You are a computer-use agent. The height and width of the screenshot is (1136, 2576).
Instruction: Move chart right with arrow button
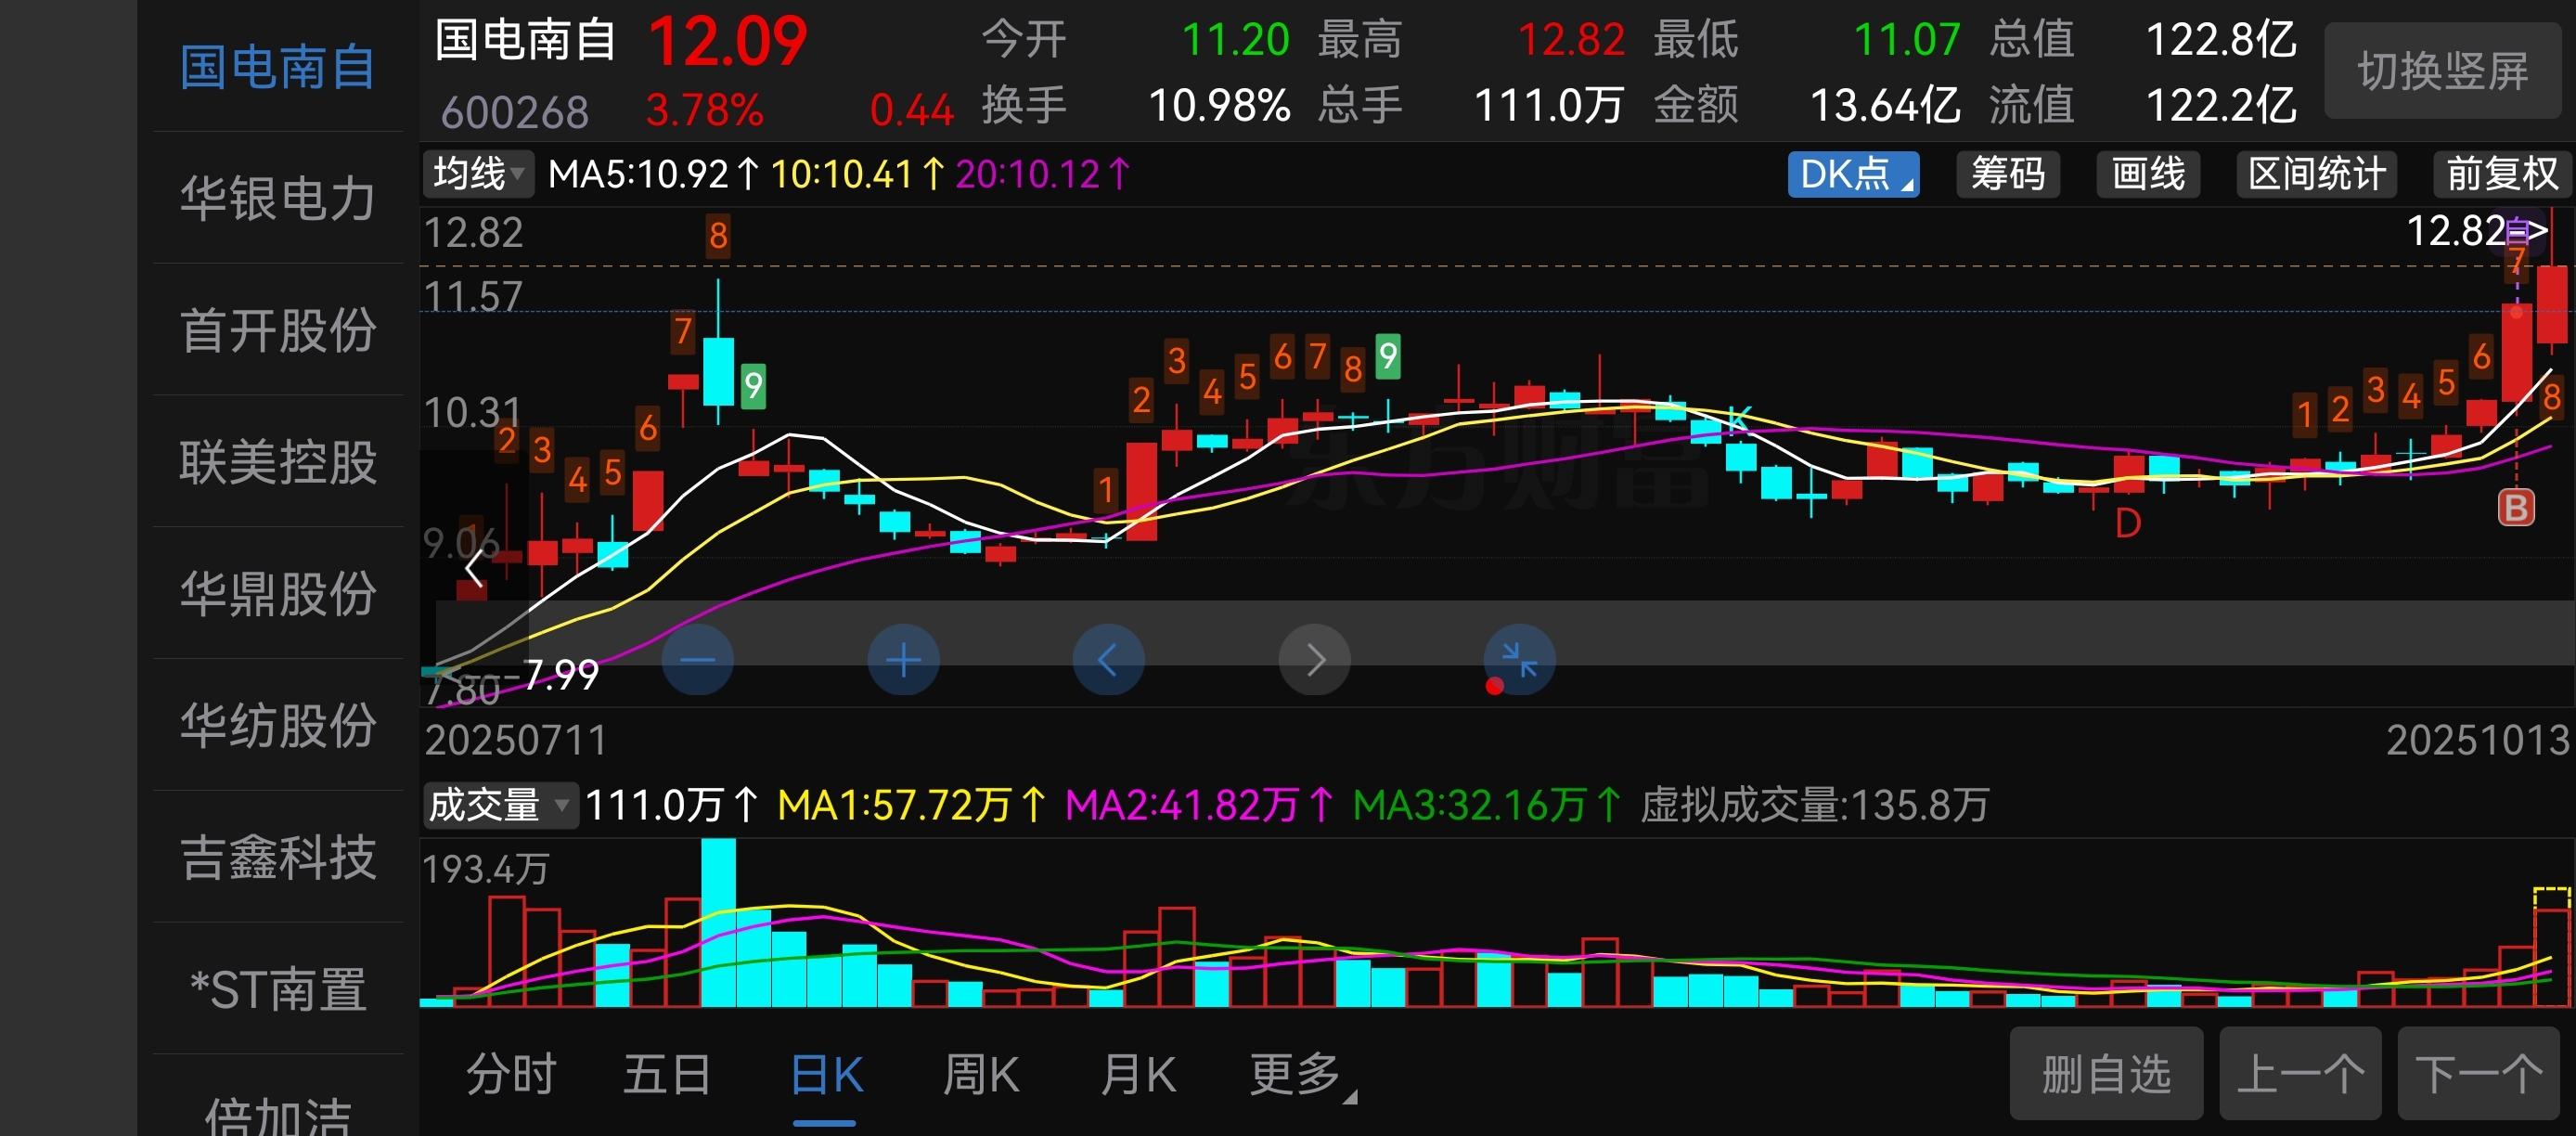(x=1314, y=660)
